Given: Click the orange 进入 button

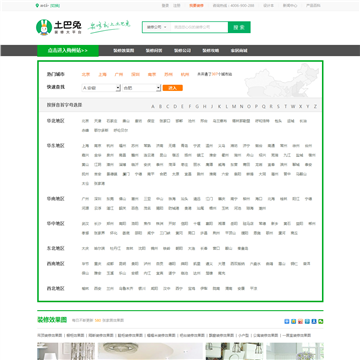Looking at the screenshot, I should pos(173,88).
